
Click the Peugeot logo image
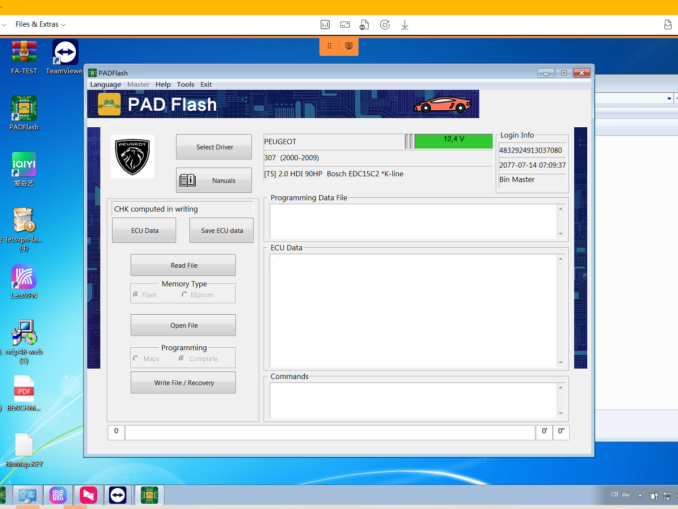[x=132, y=156]
